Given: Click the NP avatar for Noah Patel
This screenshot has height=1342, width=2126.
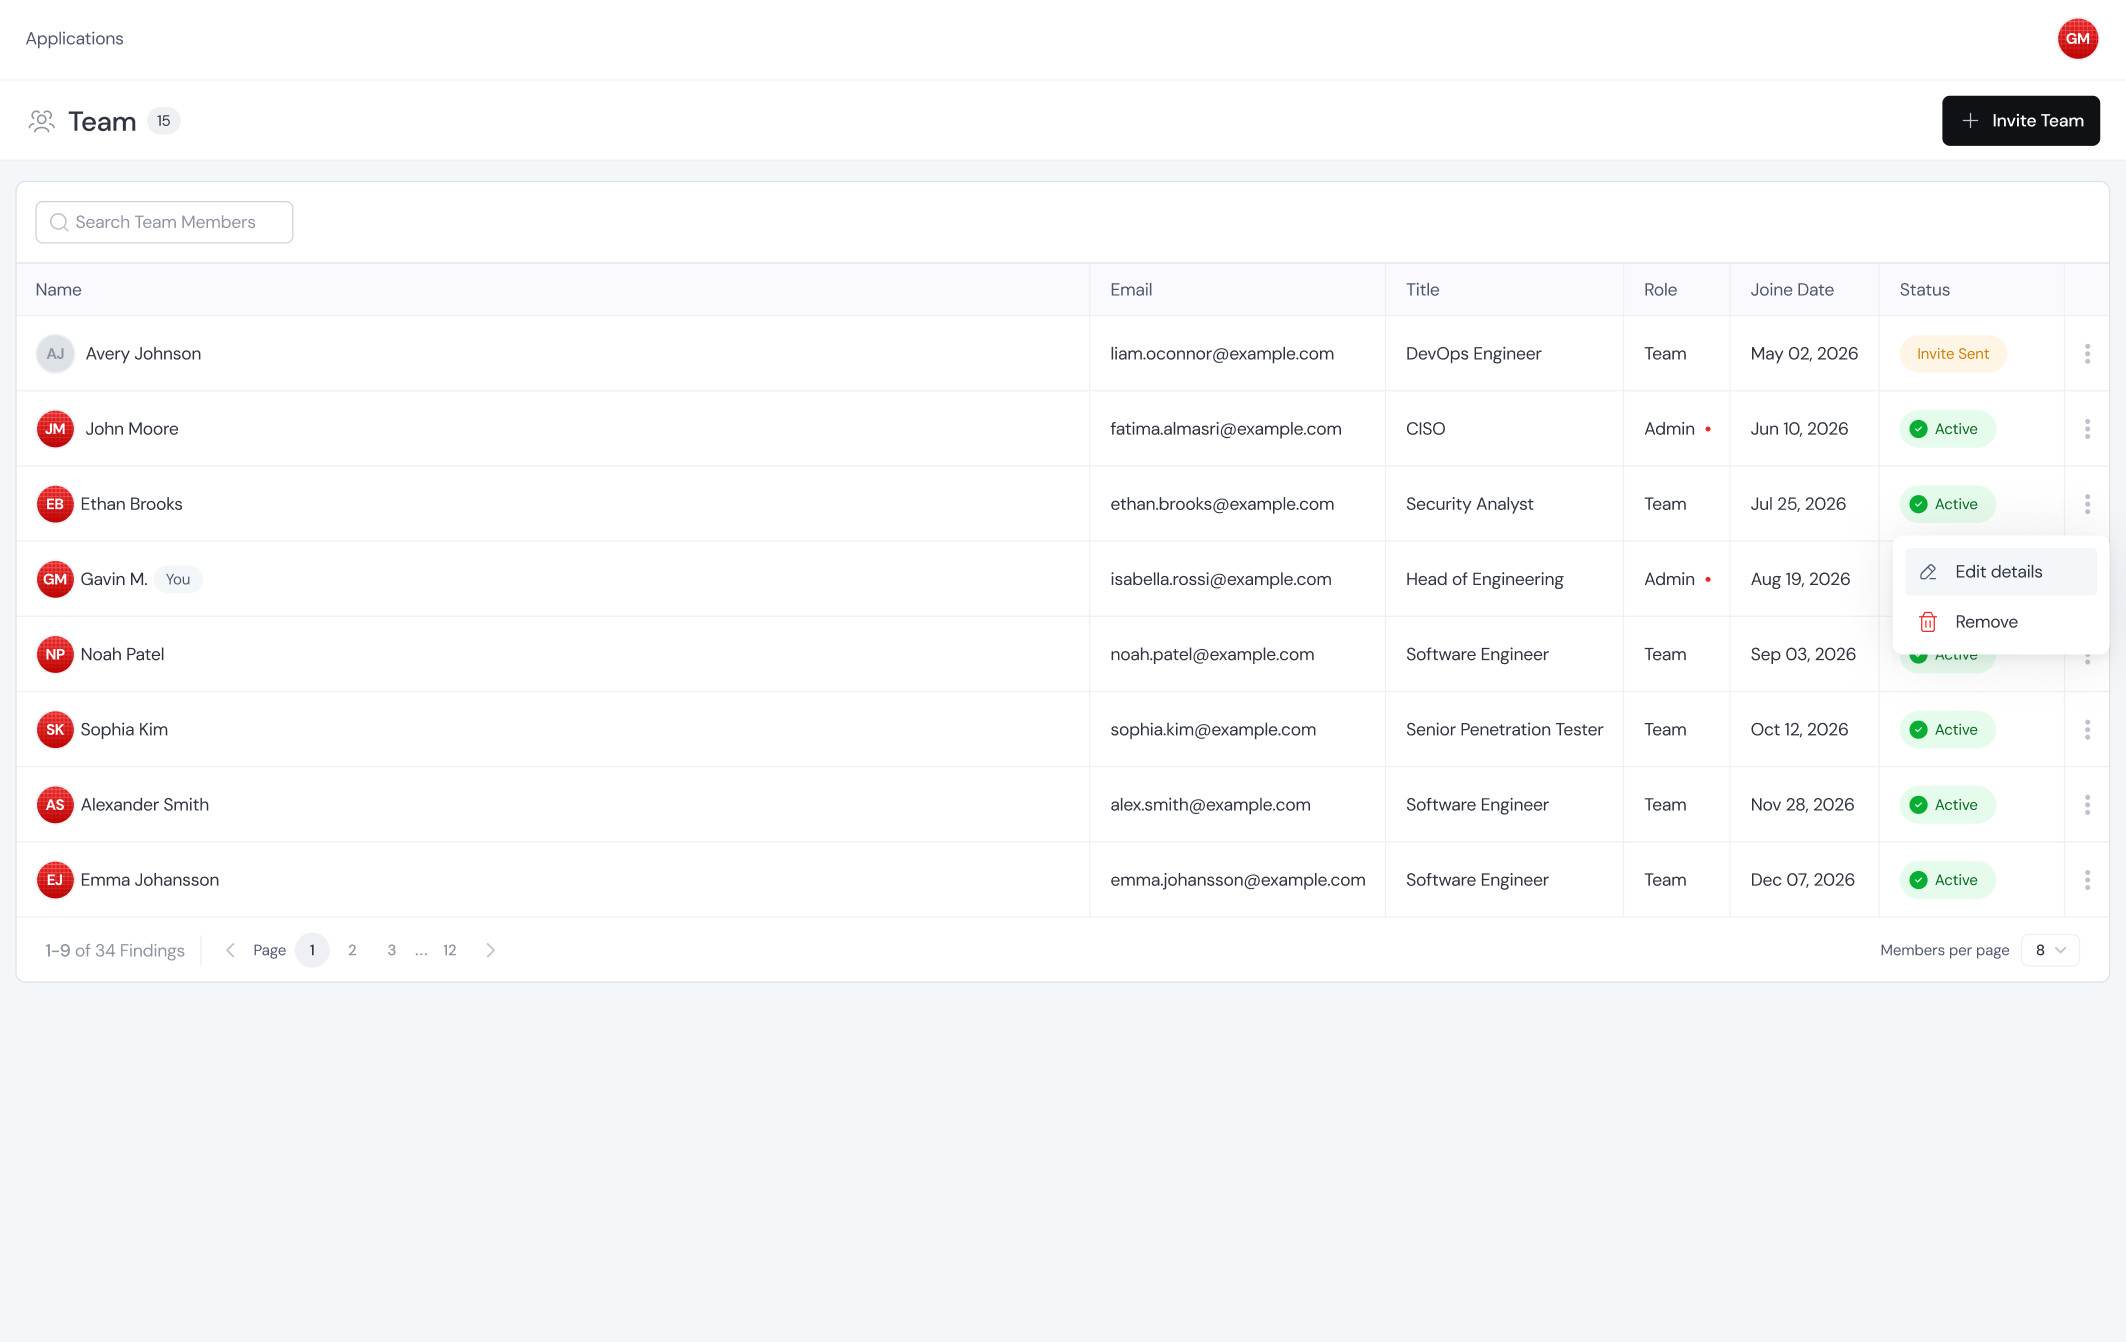Looking at the screenshot, I should [55, 654].
